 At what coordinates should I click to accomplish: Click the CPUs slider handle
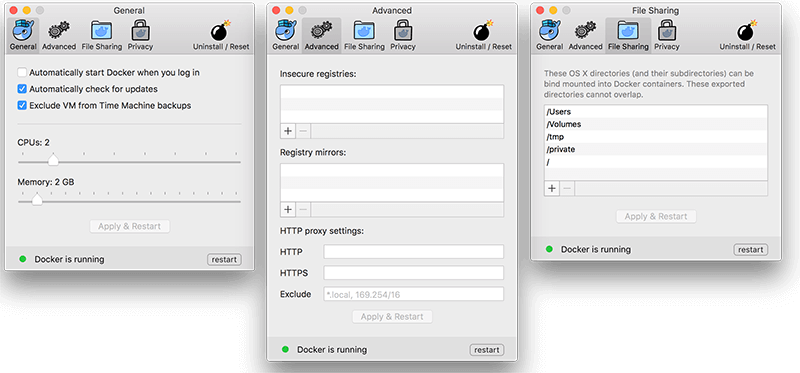coord(53,160)
